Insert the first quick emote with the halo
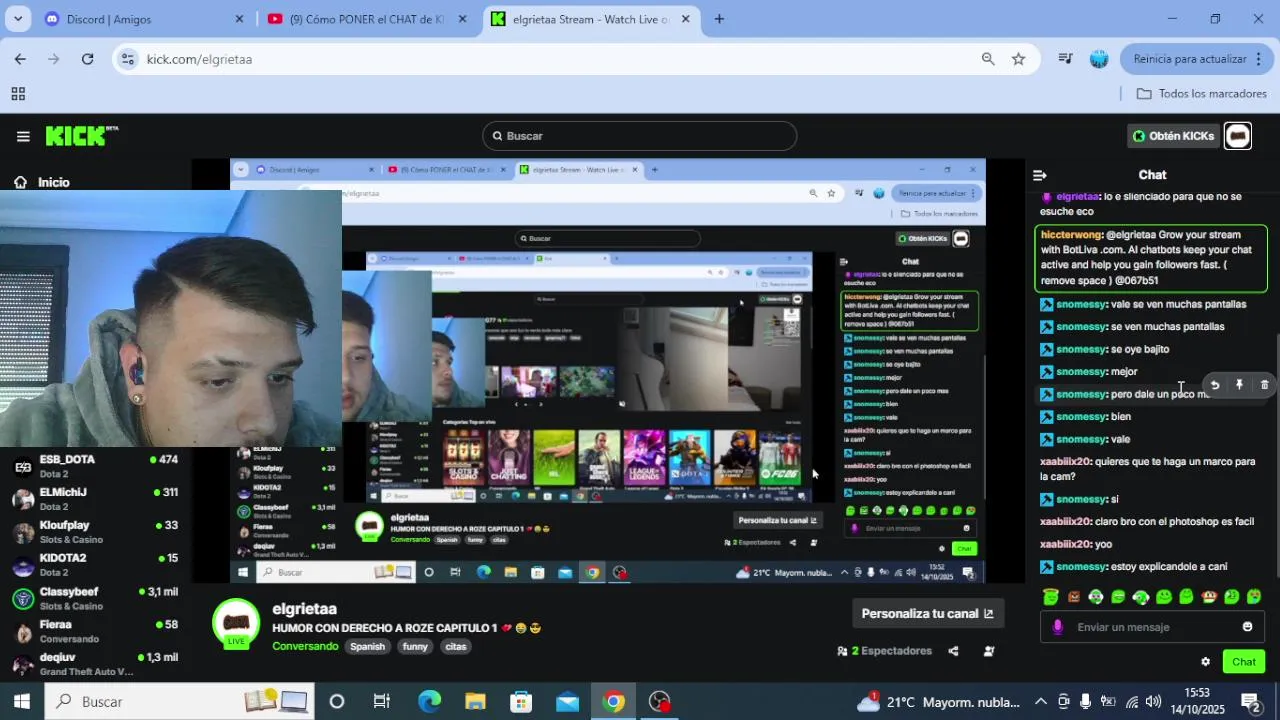 tap(1050, 596)
